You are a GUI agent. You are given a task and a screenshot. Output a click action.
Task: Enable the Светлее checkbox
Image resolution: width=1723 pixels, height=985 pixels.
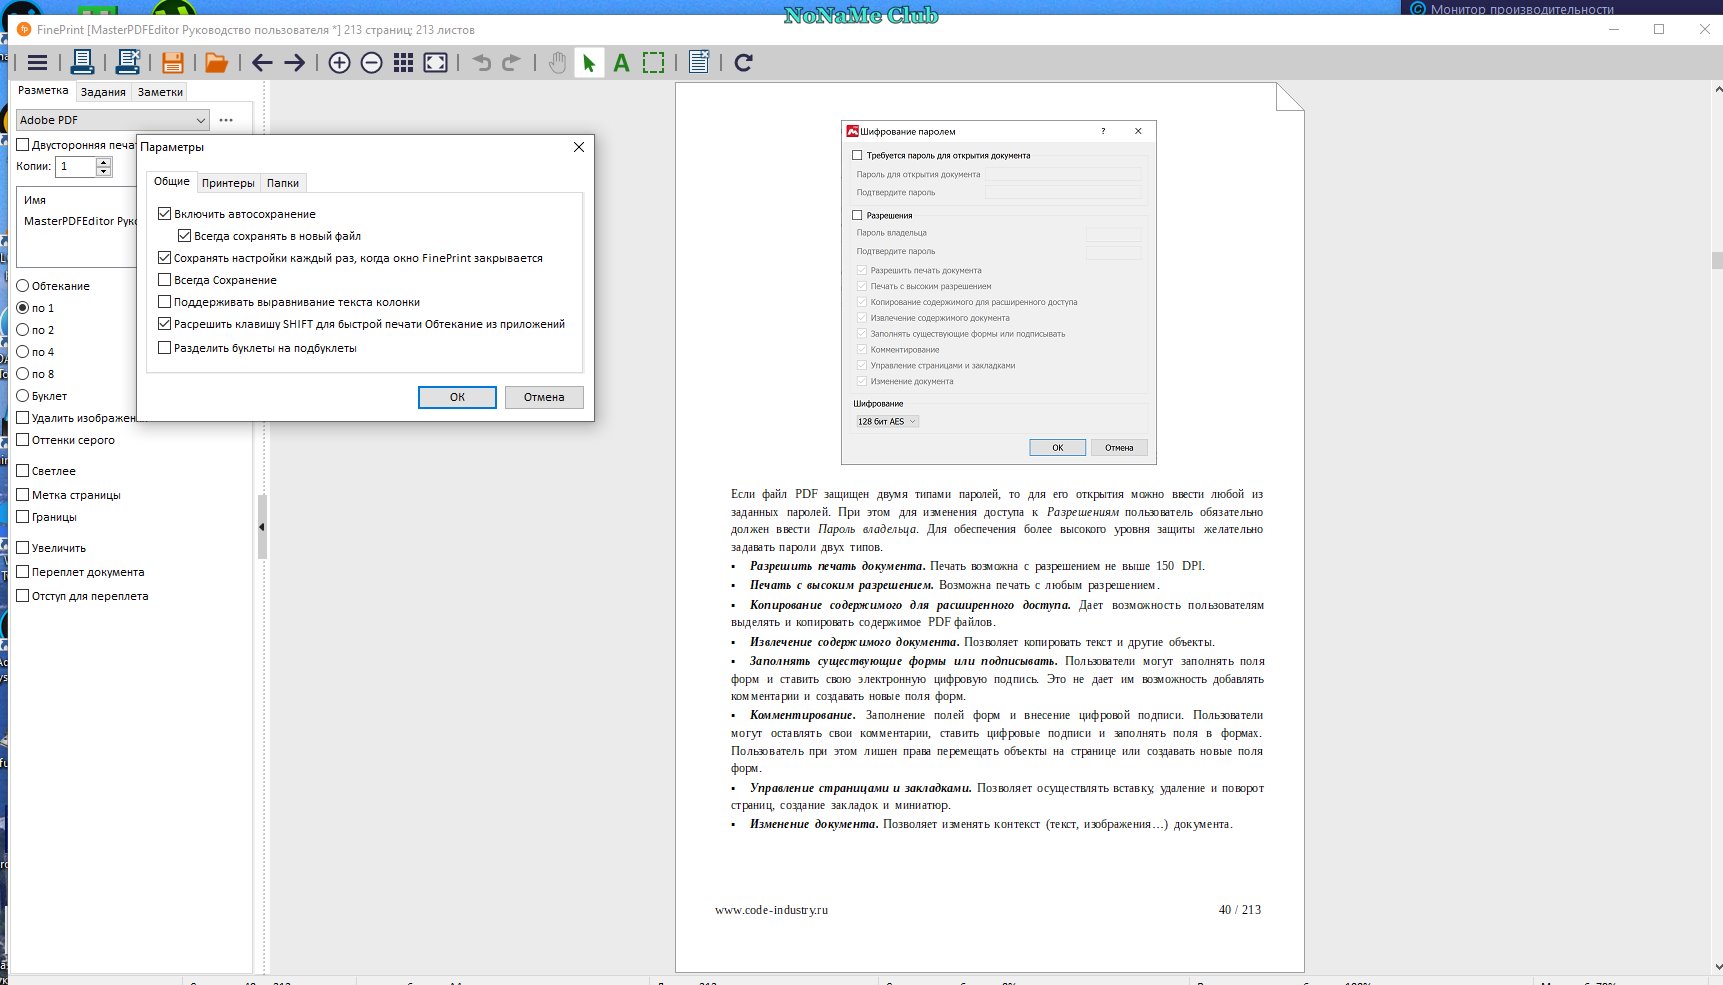click(x=23, y=471)
